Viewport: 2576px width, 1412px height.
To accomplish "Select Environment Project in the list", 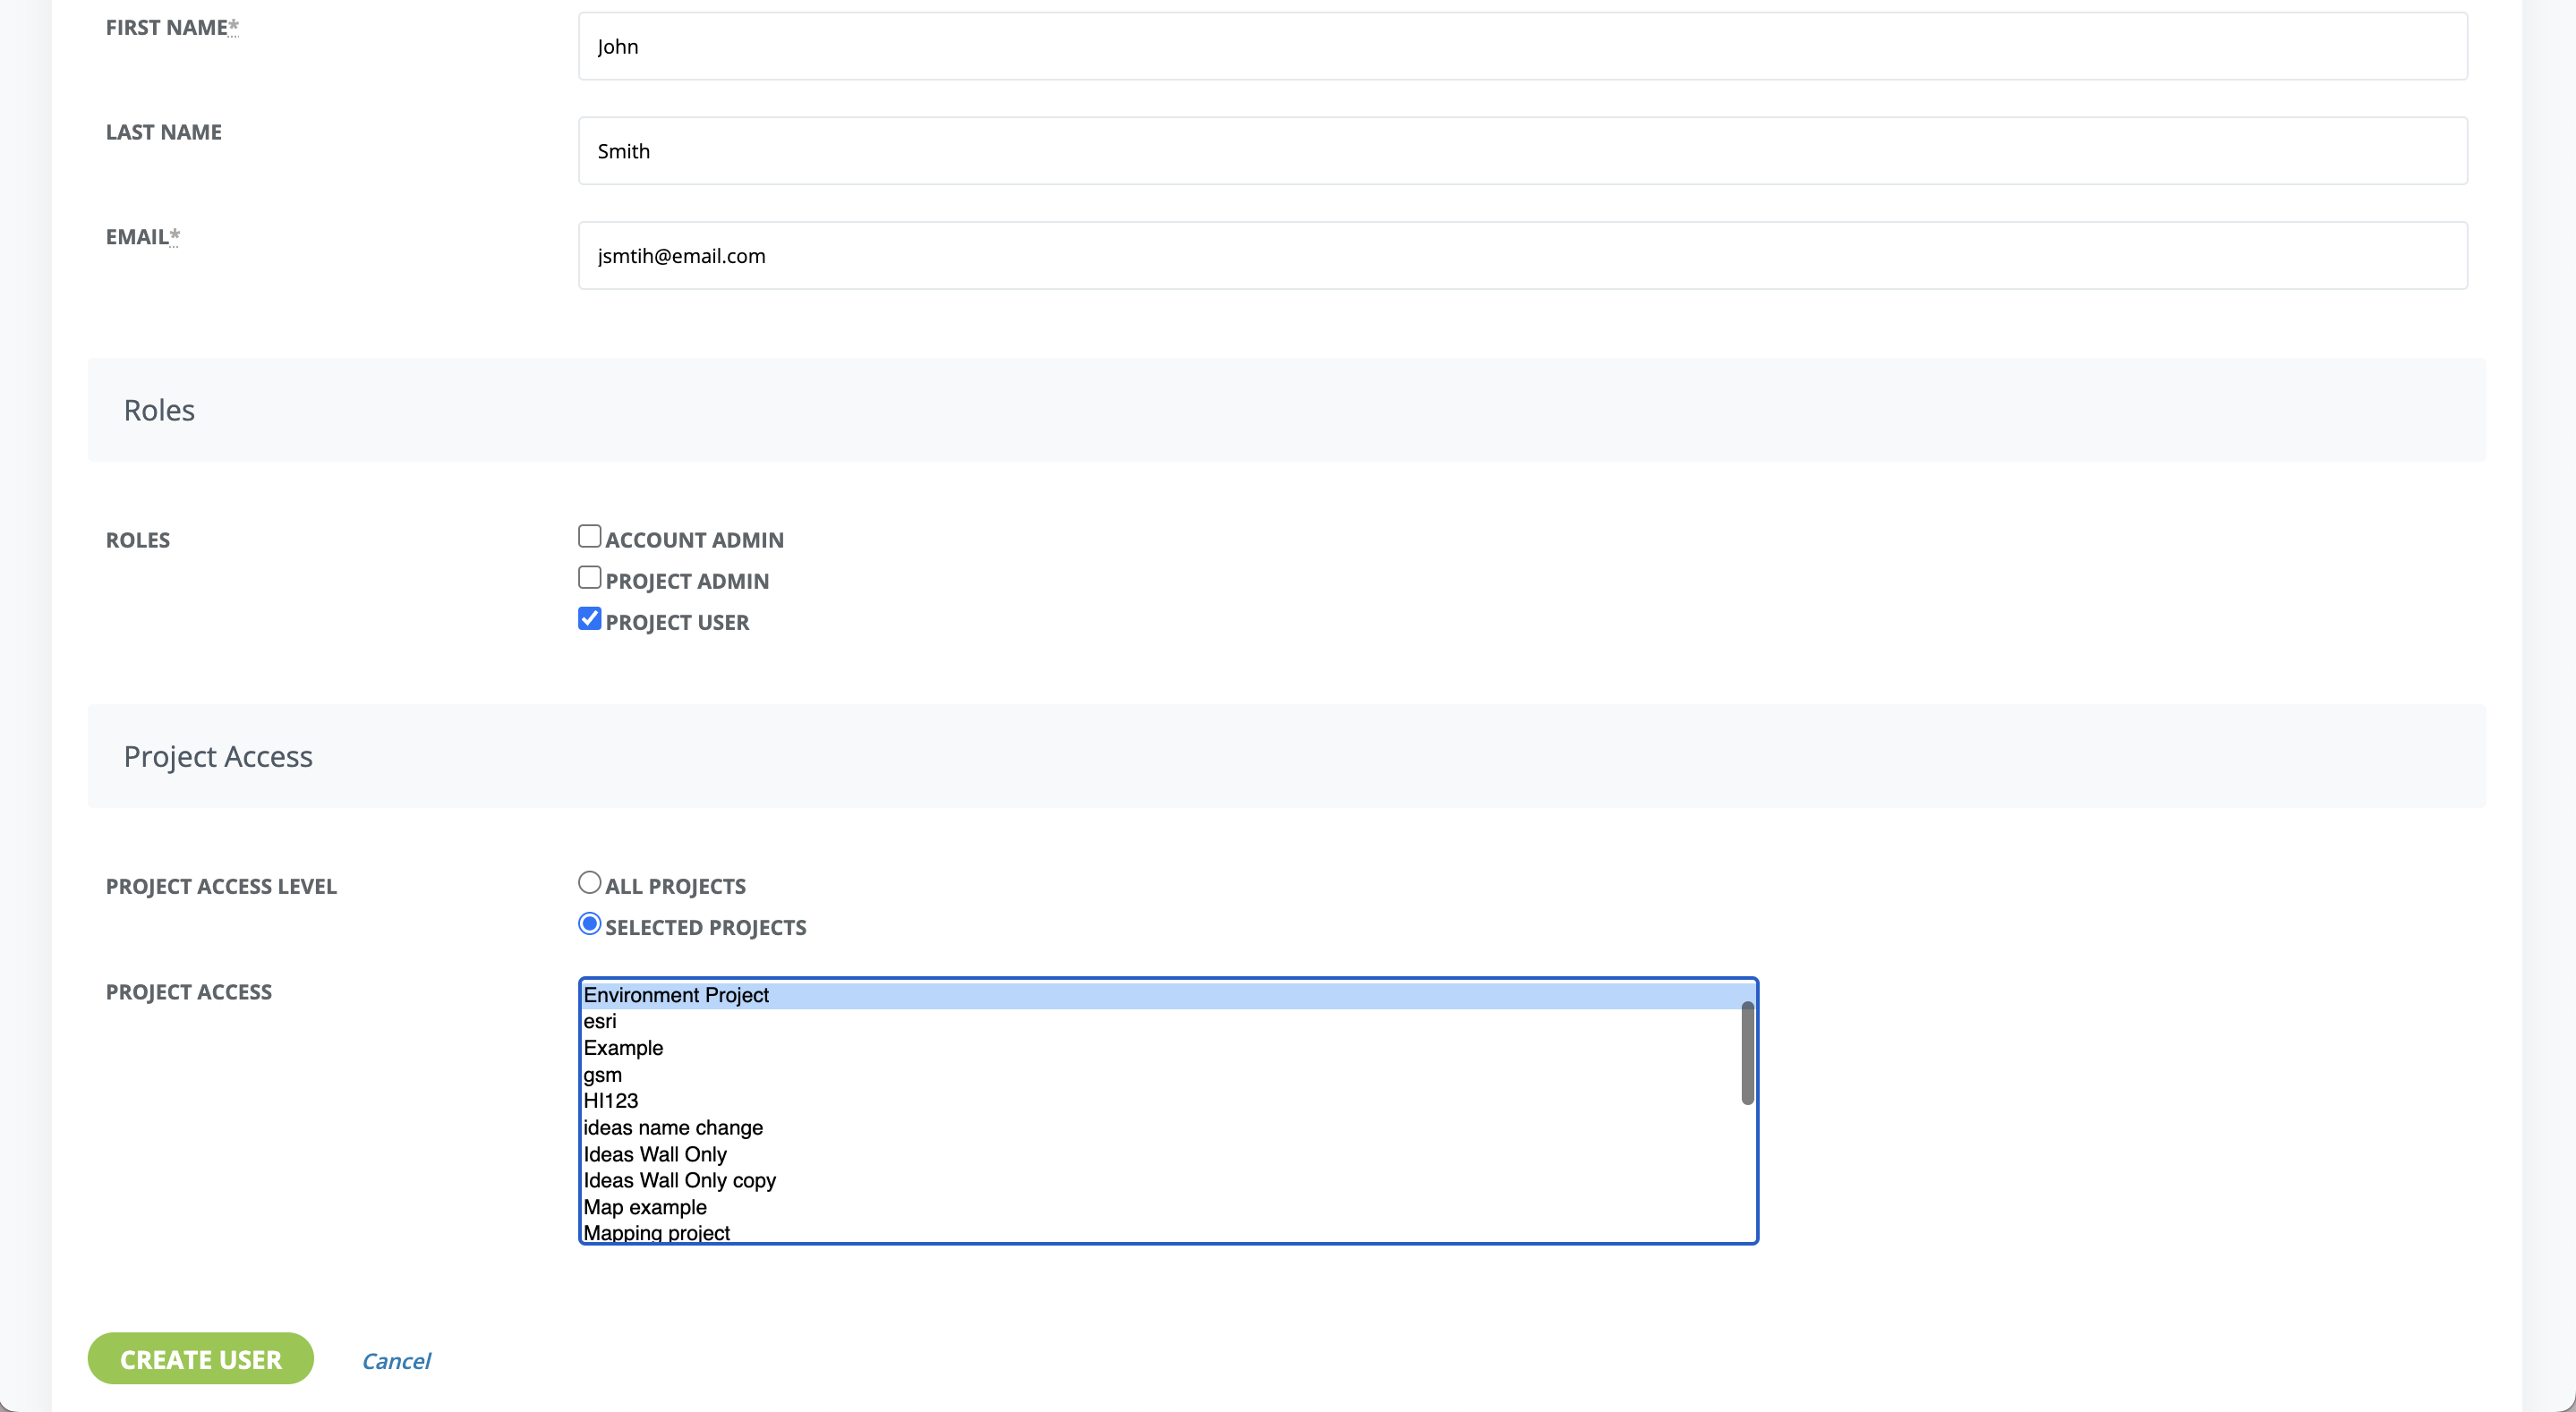I will point(1161,995).
